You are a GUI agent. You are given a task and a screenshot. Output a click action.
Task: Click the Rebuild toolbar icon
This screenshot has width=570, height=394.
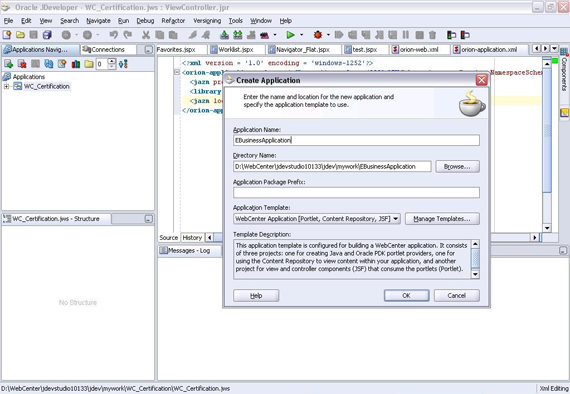tap(238, 35)
